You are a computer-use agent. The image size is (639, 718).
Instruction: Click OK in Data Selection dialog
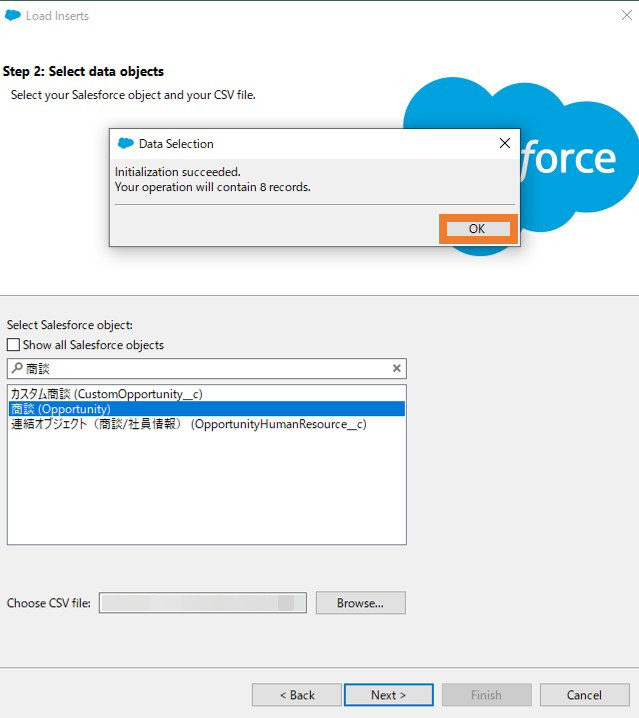[x=478, y=228]
